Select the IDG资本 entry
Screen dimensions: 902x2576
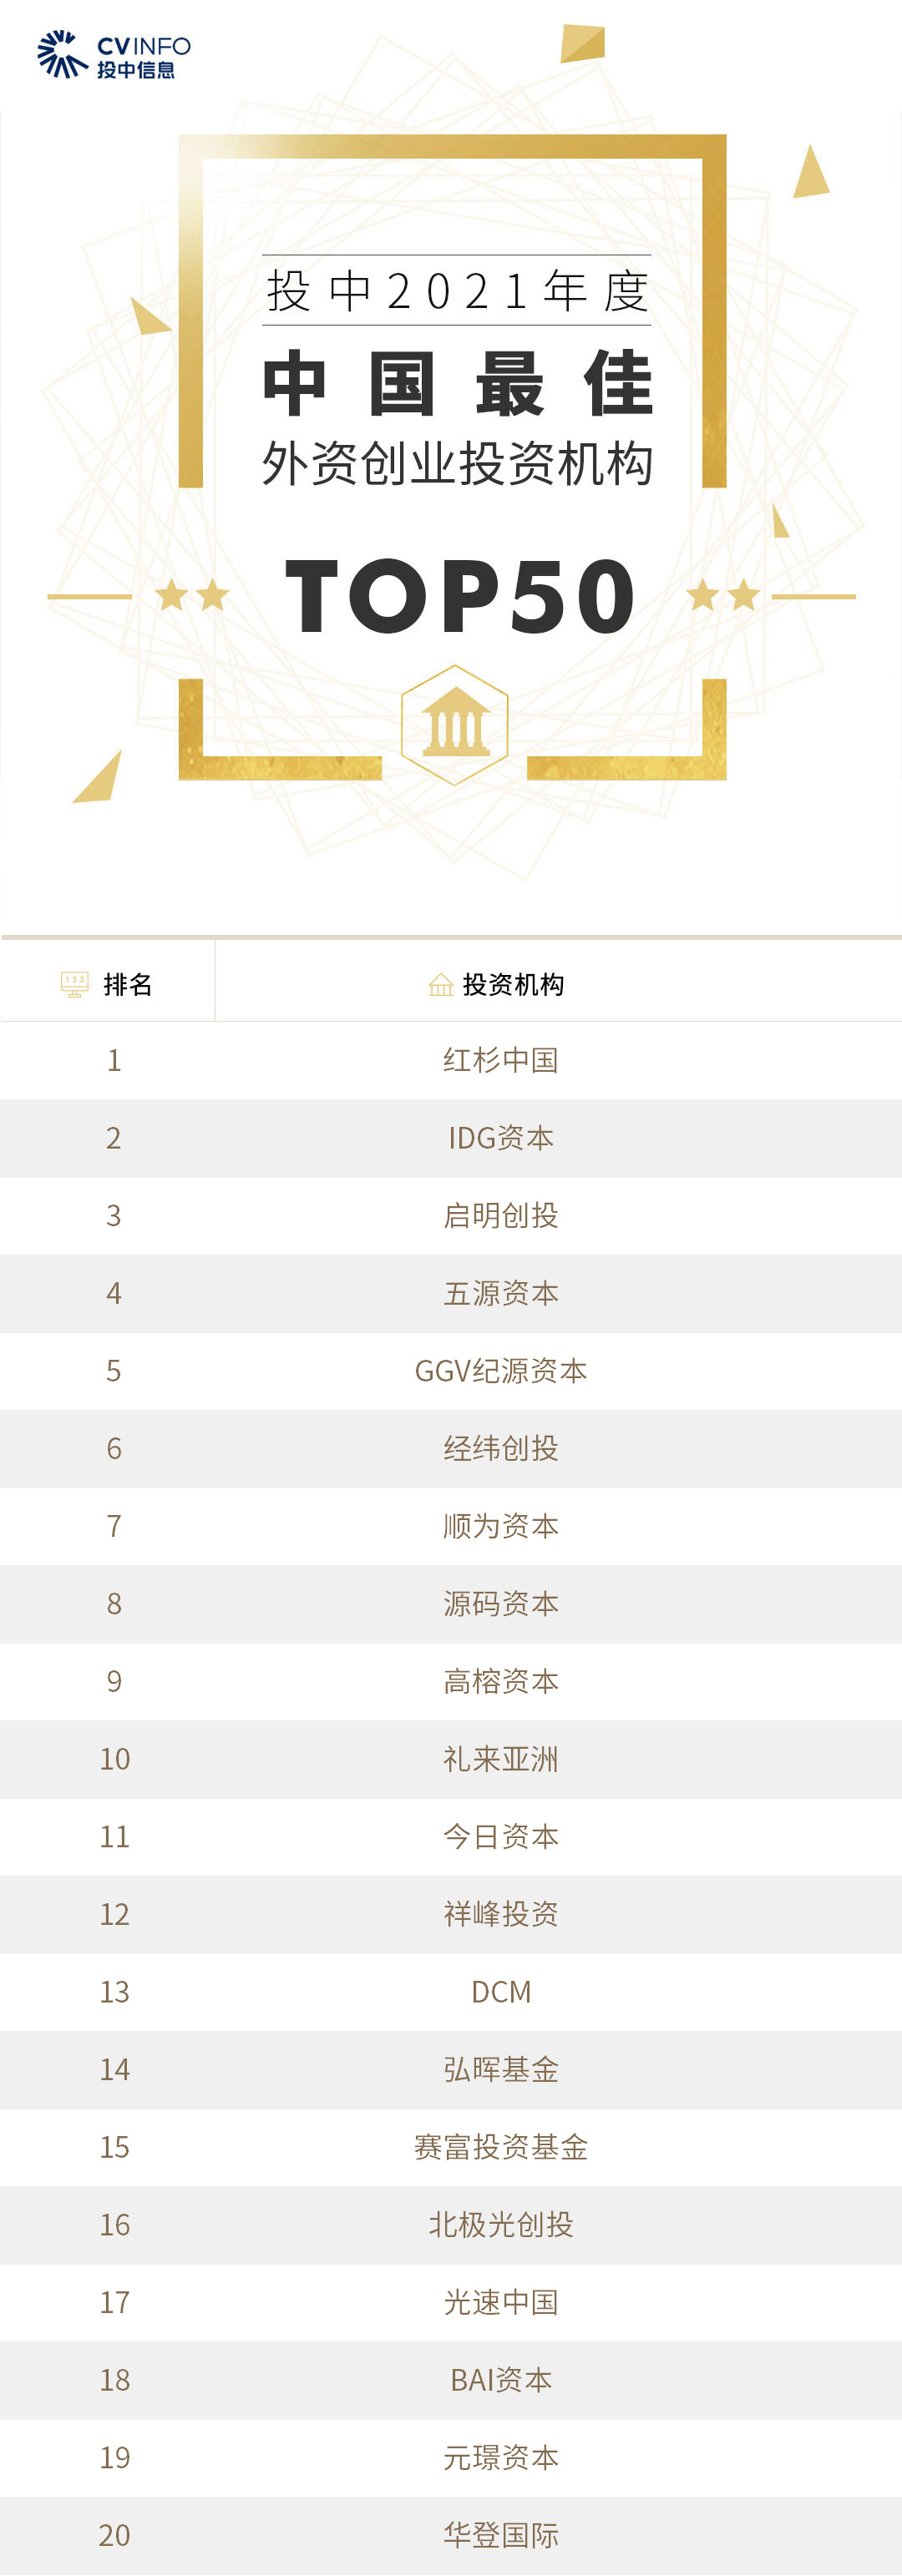click(501, 1138)
